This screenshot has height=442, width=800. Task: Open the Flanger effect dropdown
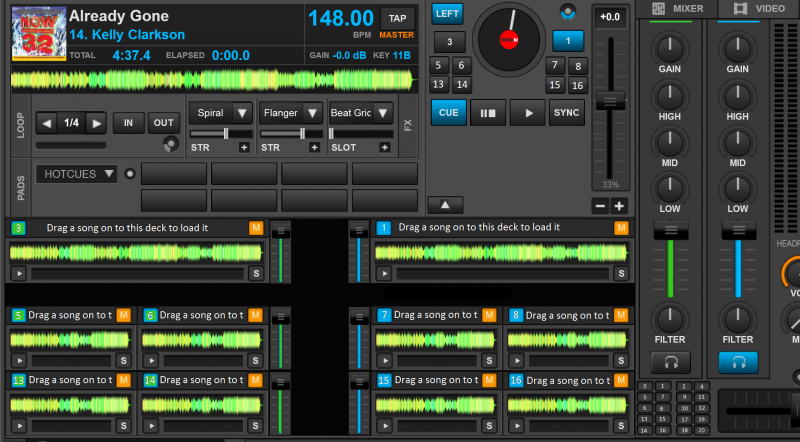[x=312, y=113]
